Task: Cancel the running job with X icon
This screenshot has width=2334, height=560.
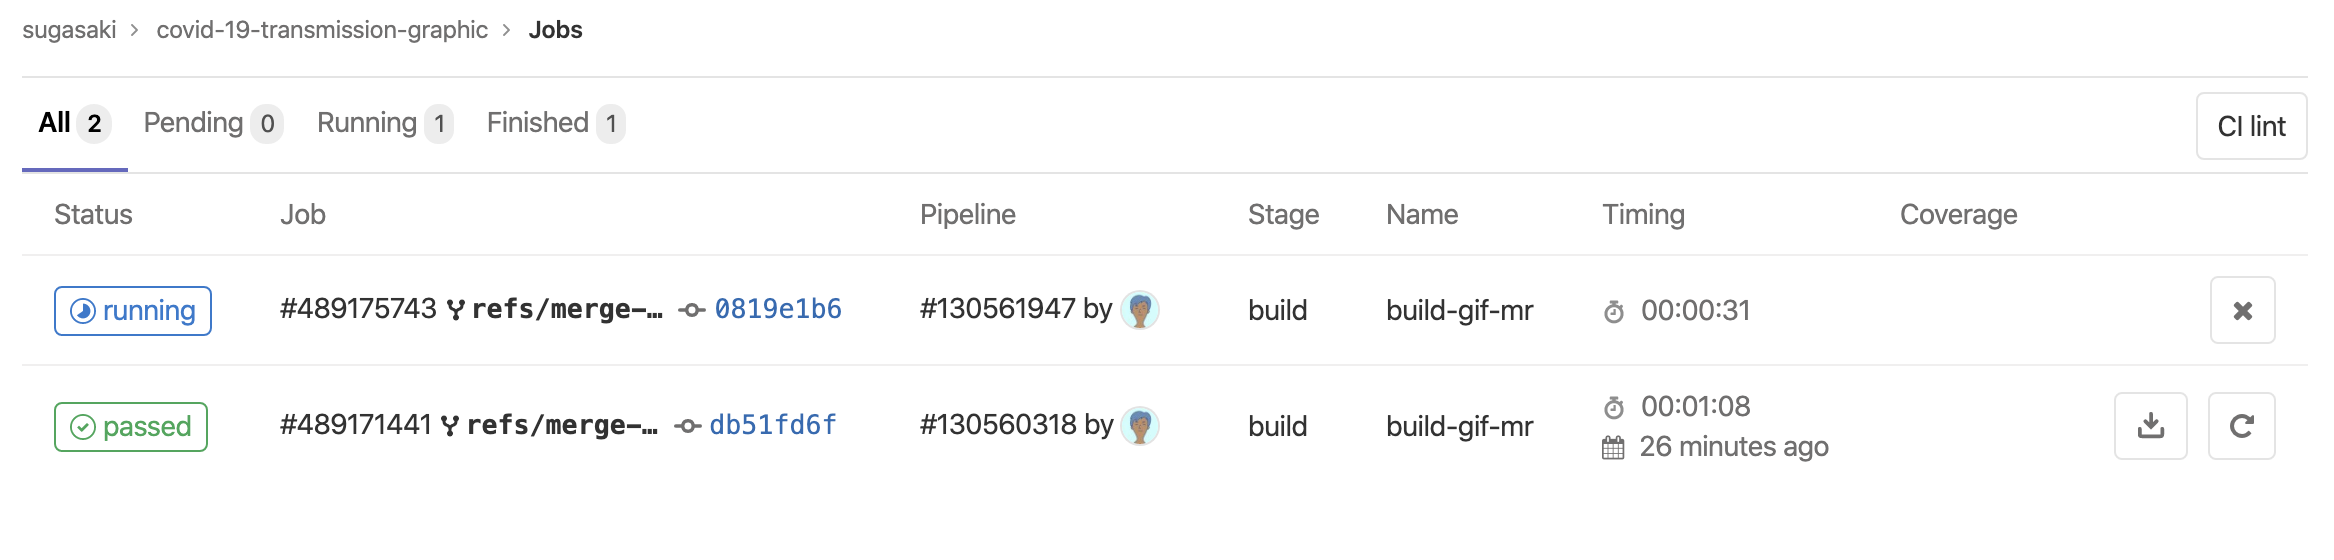Action: click(2242, 310)
